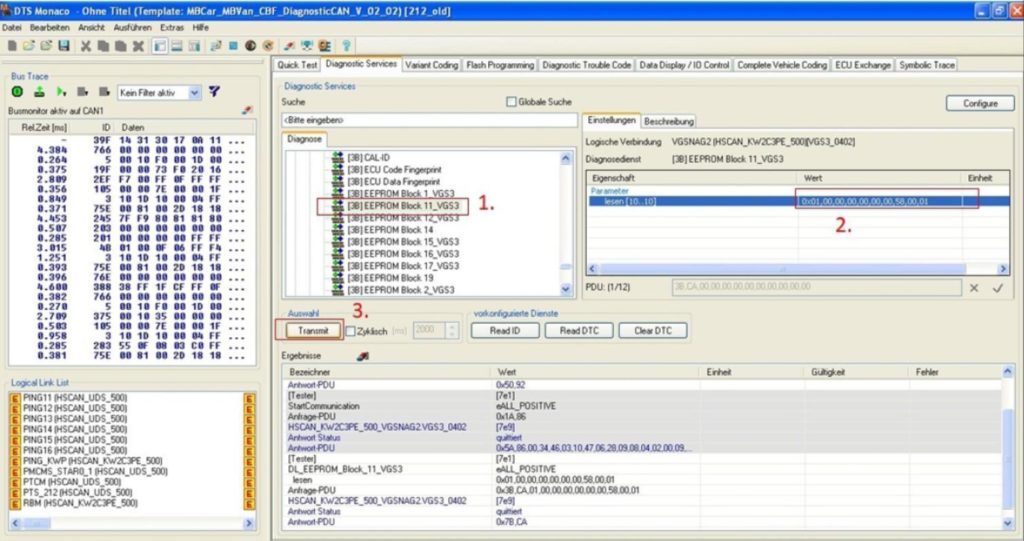Switch to the Variant Coding tab
This screenshot has width=1024, height=541.
[x=431, y=65]
